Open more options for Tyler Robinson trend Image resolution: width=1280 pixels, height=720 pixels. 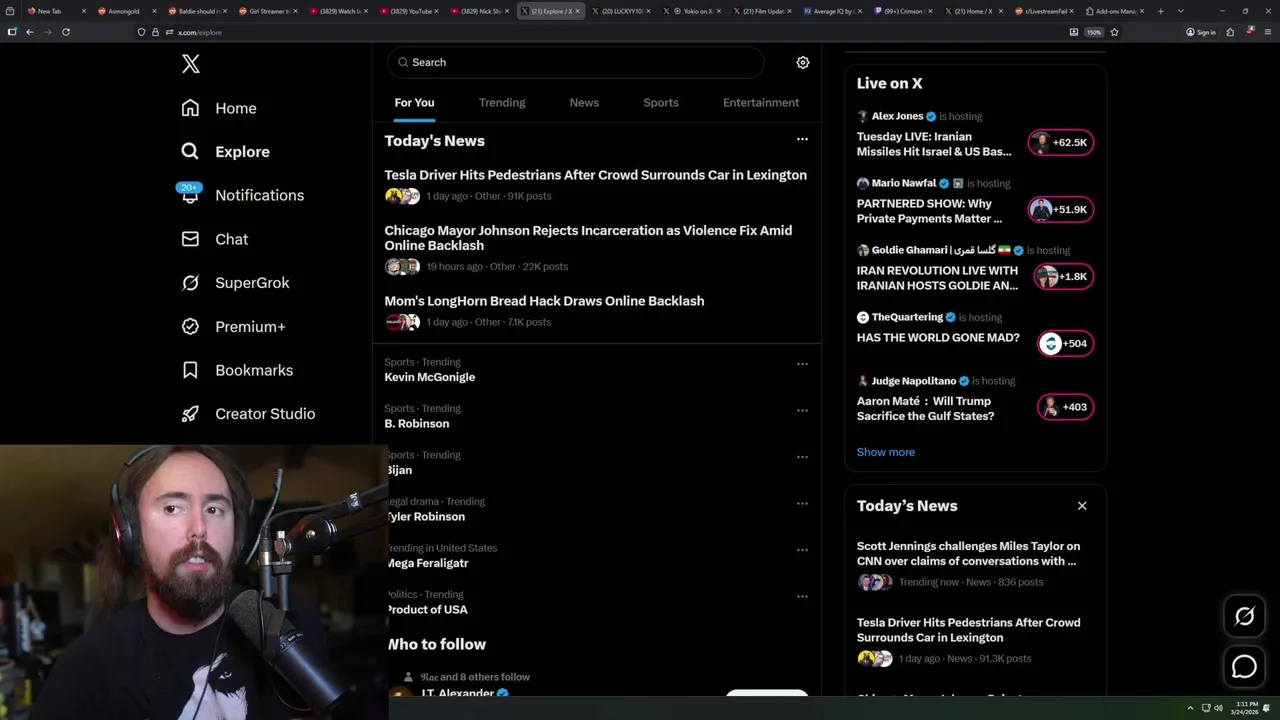802,503
